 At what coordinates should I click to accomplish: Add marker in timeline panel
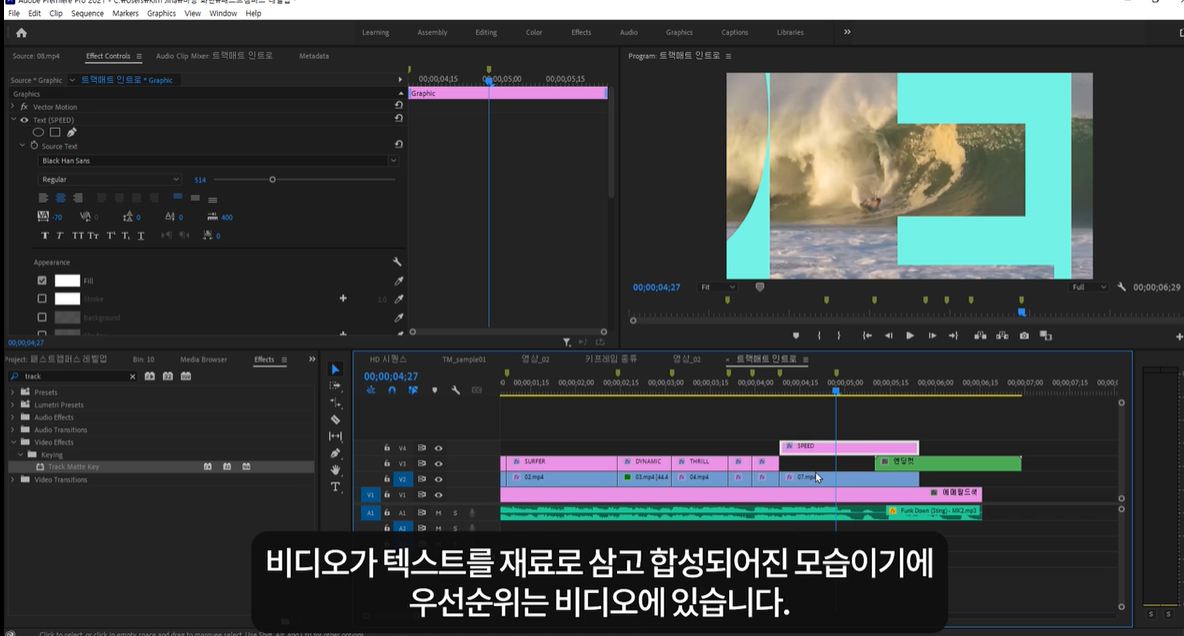(434, 390)
